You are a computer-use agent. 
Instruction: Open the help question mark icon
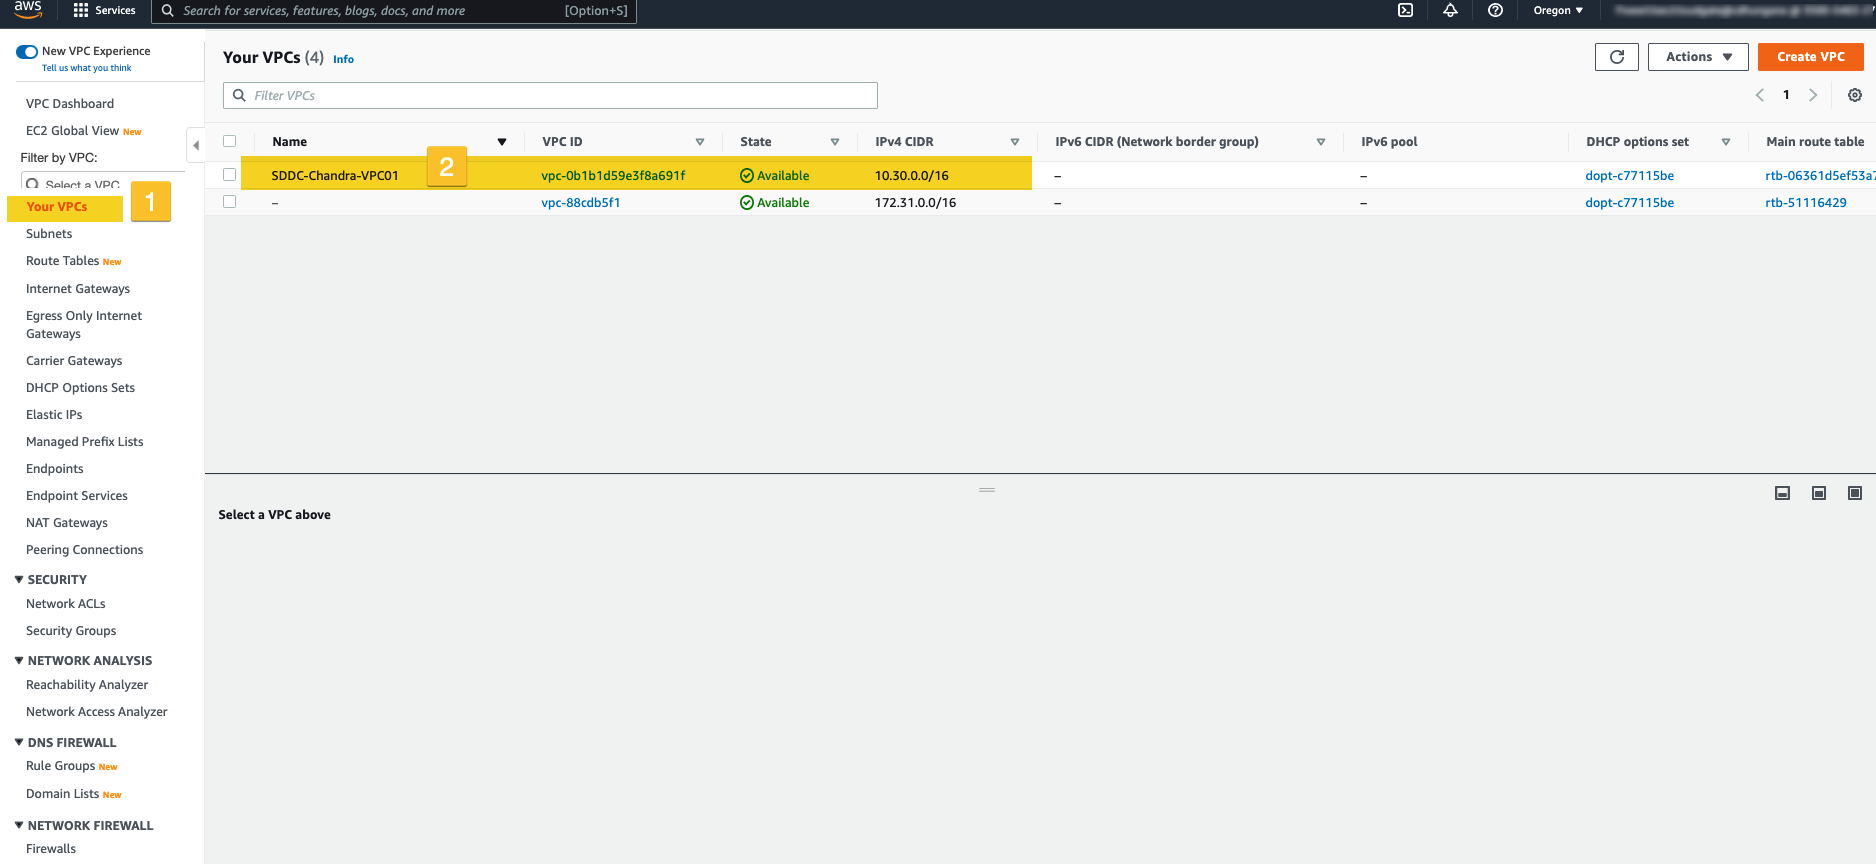[1495, 10]
